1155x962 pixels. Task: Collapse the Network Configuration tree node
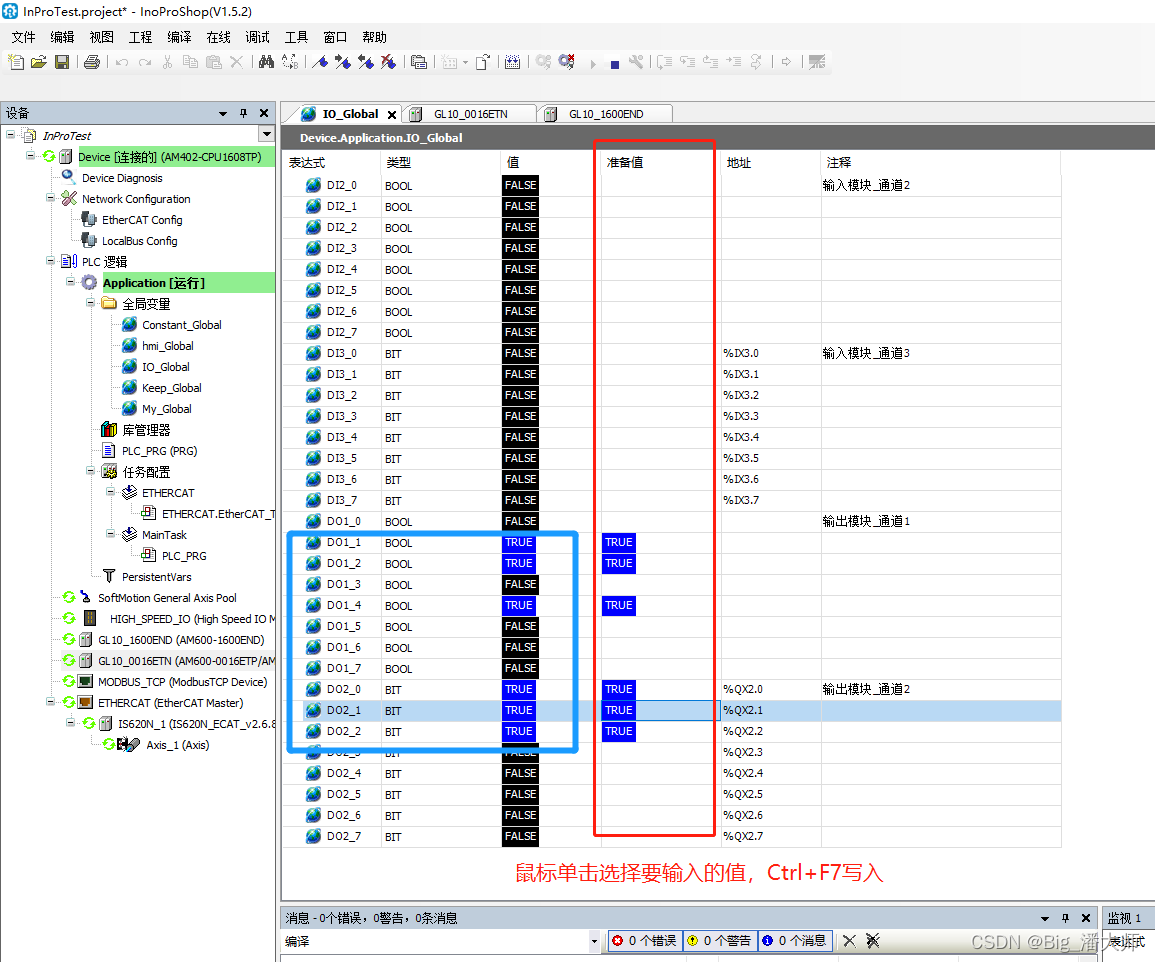(x=50, y=197)
